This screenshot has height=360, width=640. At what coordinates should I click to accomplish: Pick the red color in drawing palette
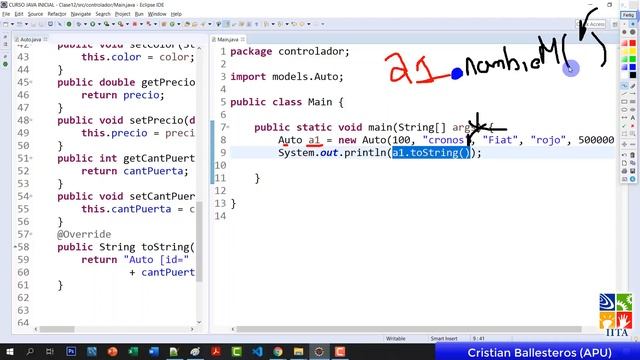click(x=633, y=43)
